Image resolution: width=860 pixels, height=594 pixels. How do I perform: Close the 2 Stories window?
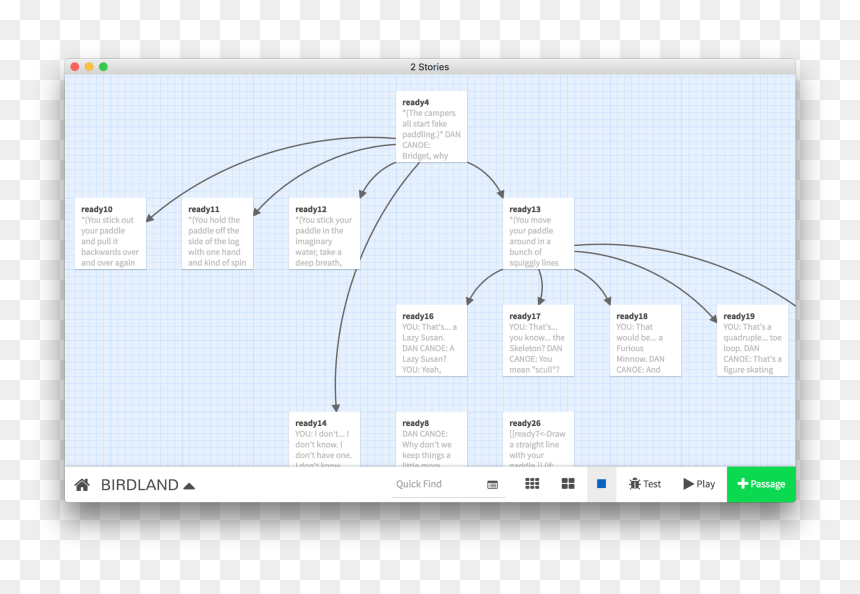(x=75, y=67)
